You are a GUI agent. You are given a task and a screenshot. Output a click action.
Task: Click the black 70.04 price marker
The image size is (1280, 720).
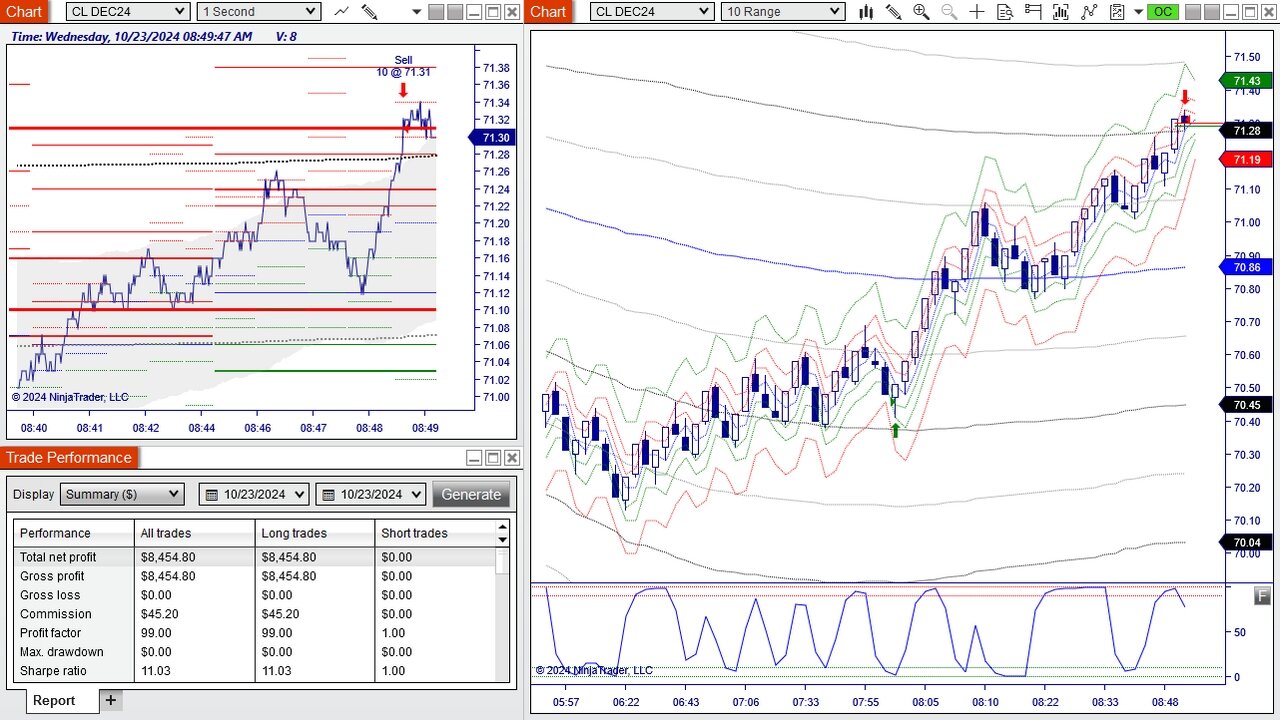coord(1246,542)
